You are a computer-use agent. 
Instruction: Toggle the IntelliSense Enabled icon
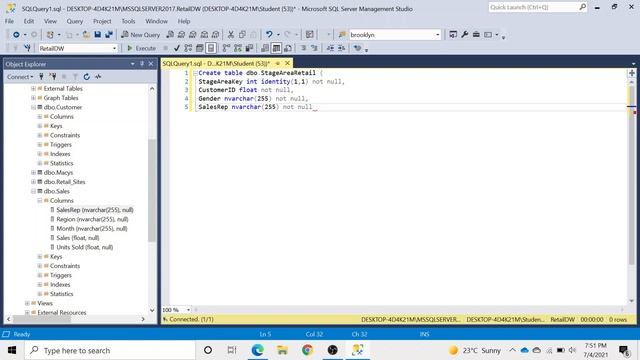pos(211,48)
